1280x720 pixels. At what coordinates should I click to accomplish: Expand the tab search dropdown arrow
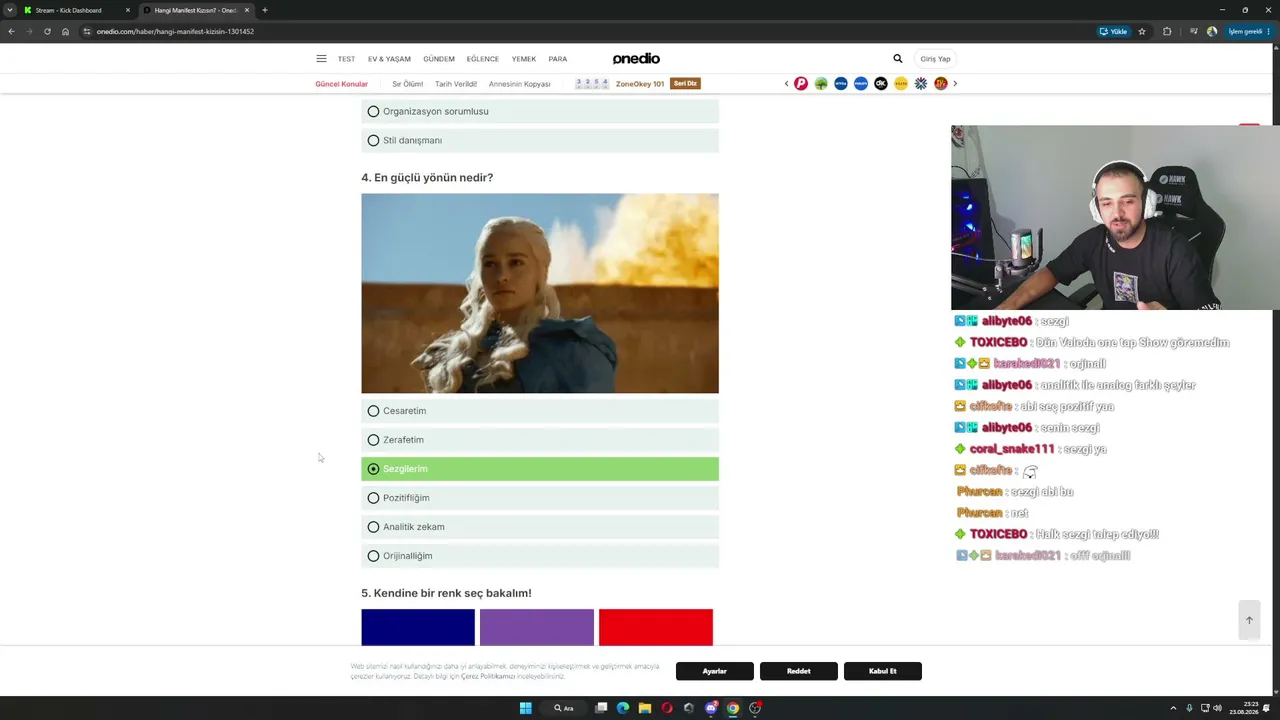(9, 10)
